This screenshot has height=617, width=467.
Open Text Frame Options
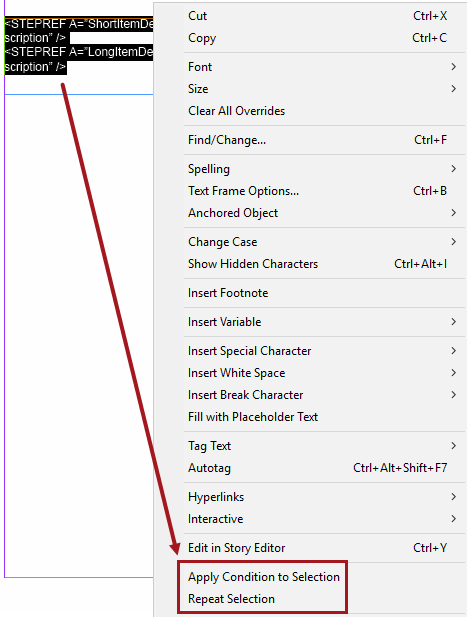coord(309,191)
